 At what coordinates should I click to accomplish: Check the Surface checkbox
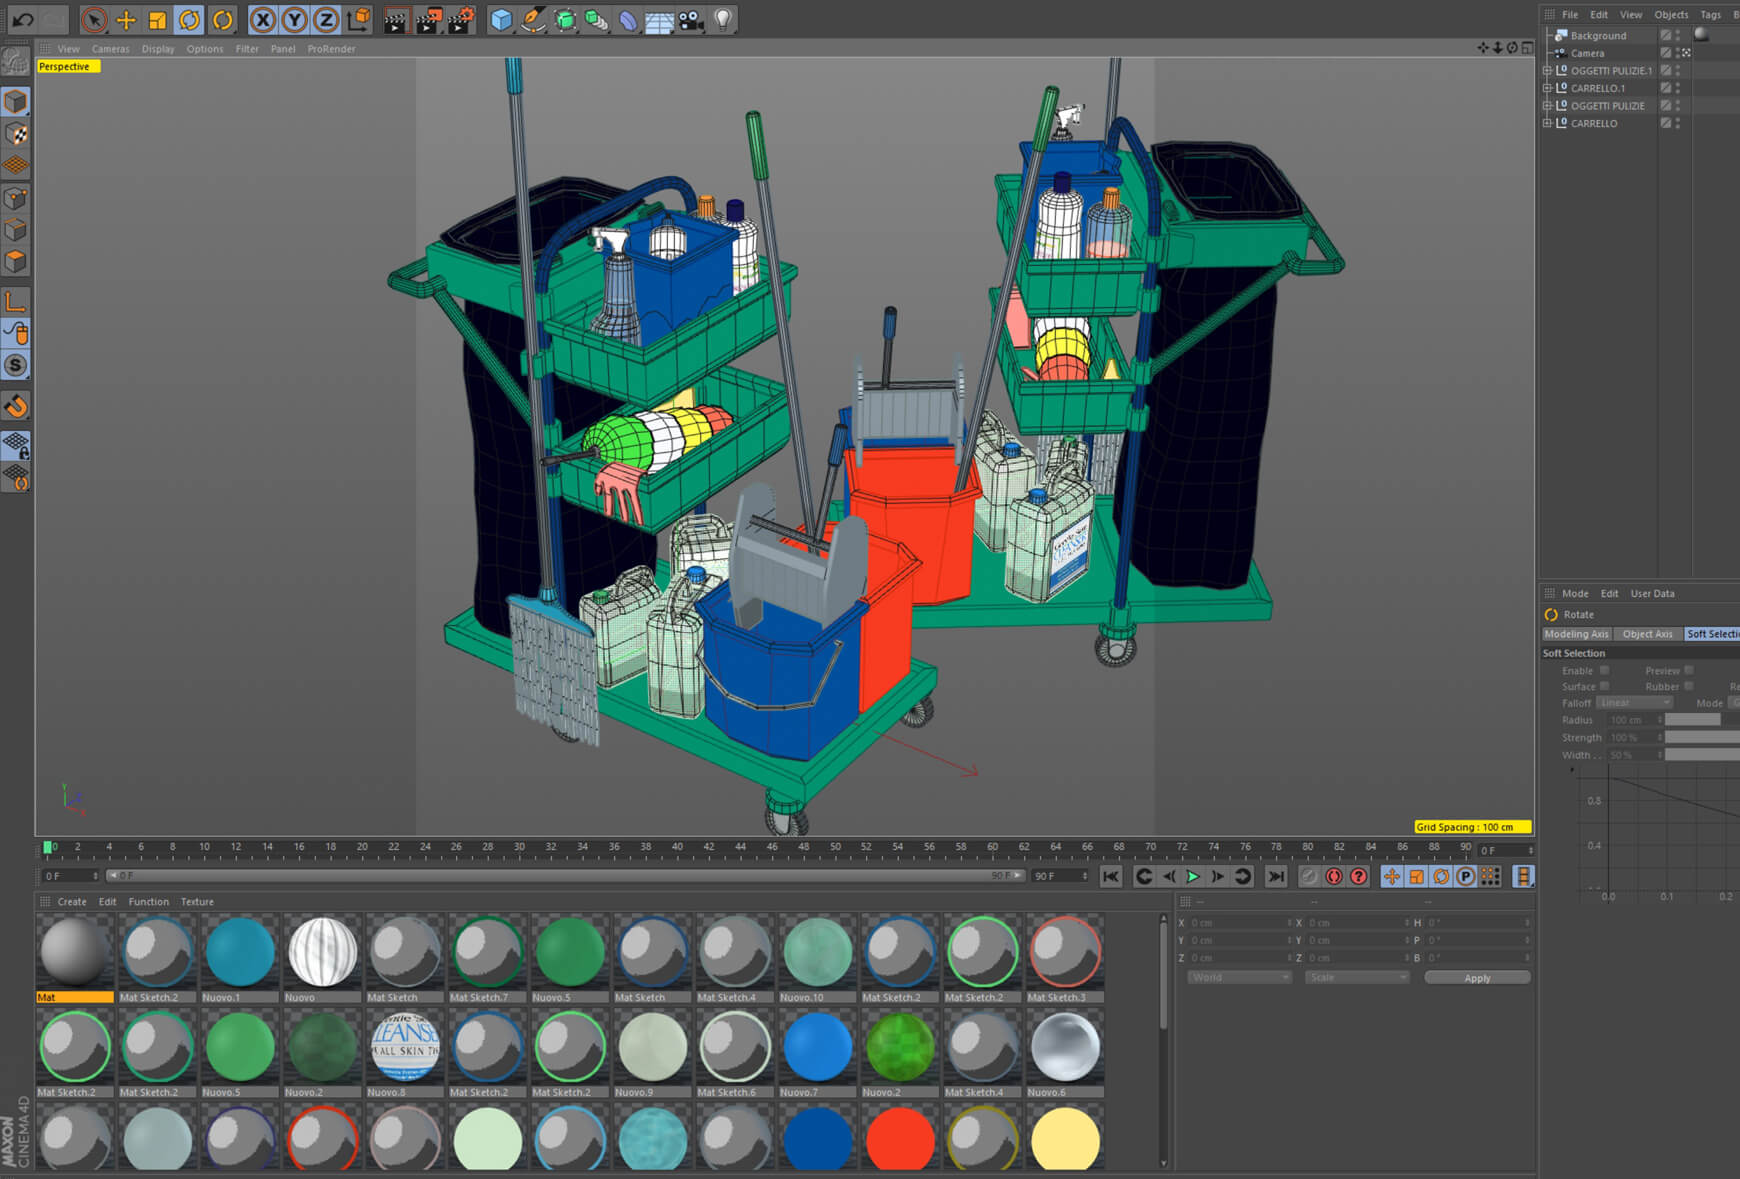pyautogui.click(x=1604, y=686)
